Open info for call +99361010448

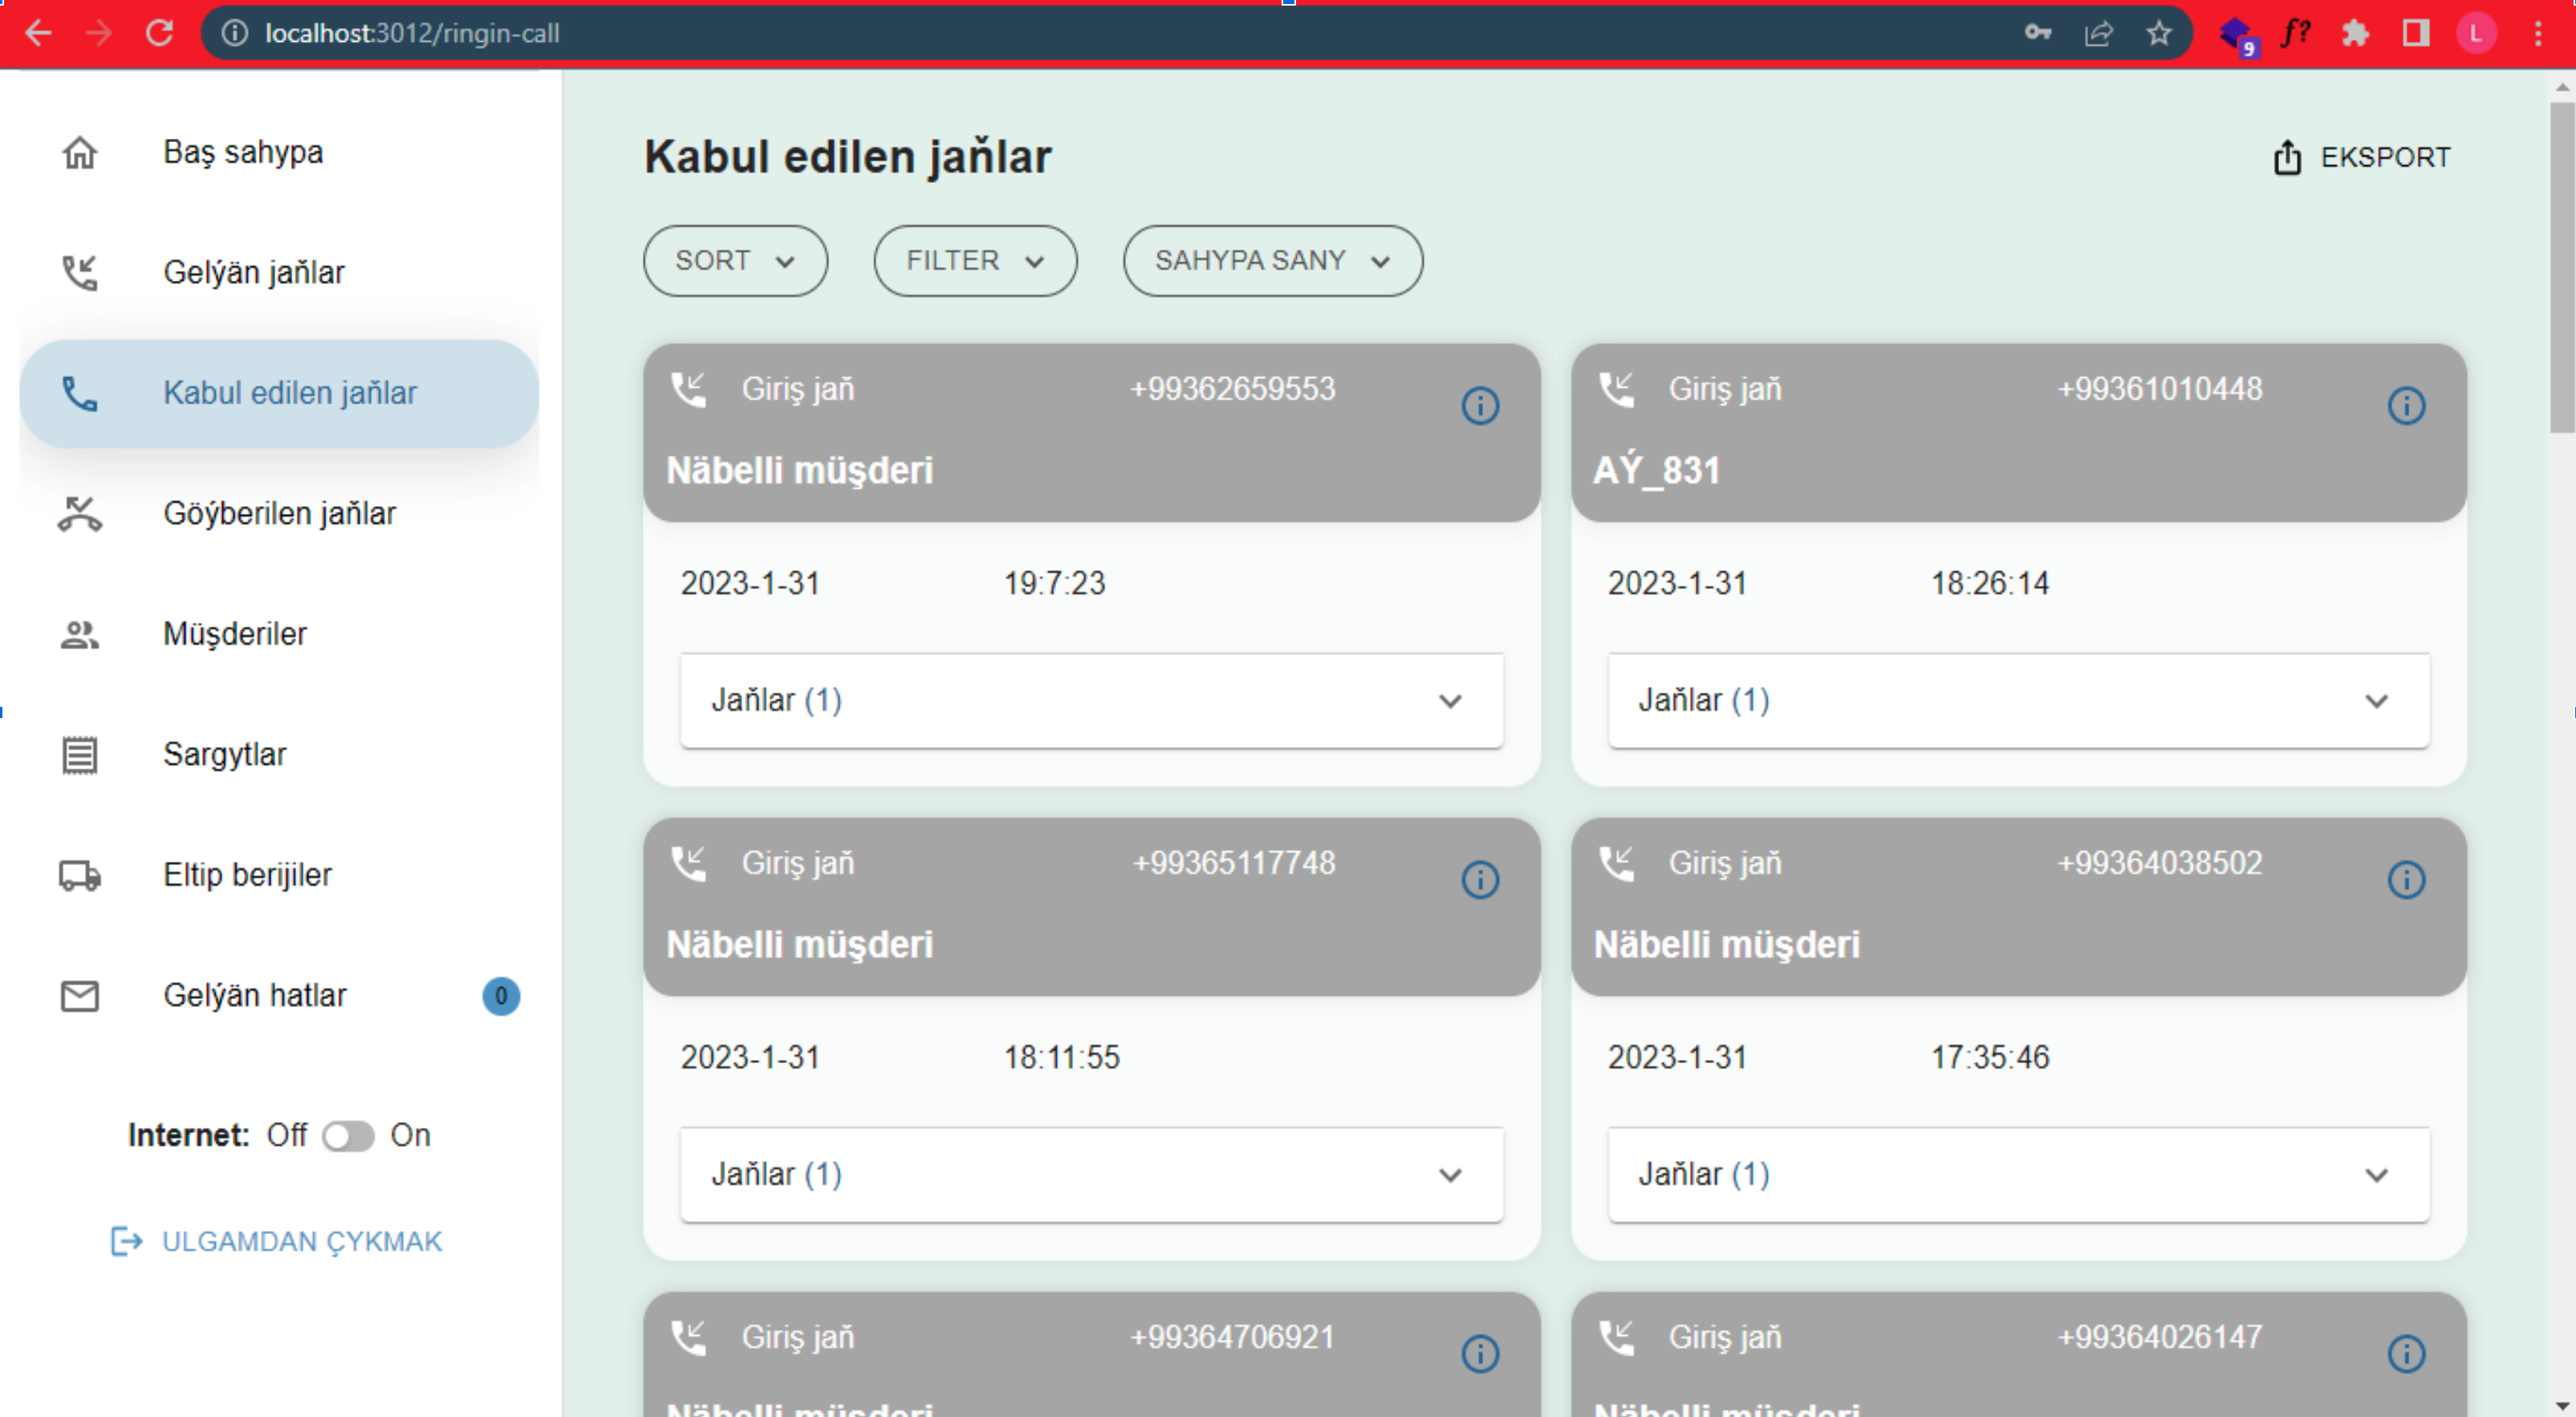click(x=2406, y=406)
